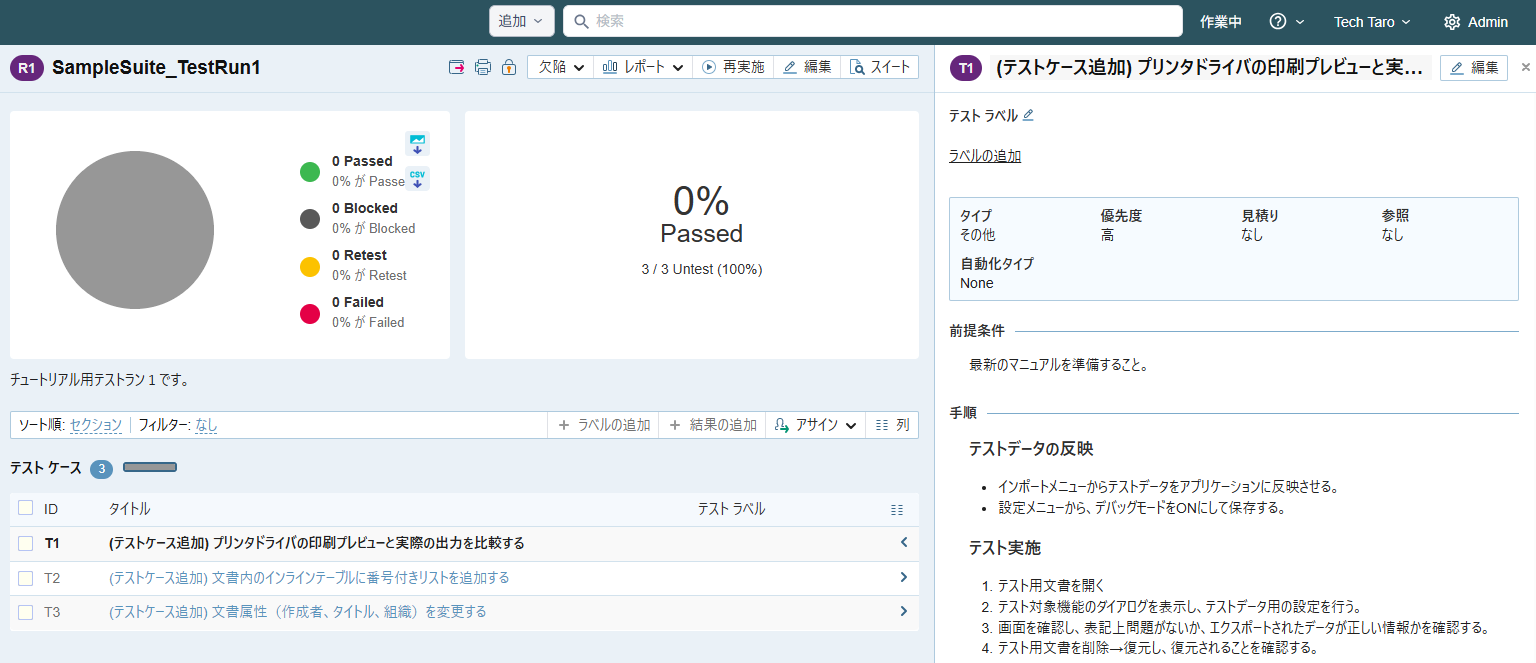The width and height of the screenshot is (1536, 663).
Task: Toggle the select-all checkbox in the header row
Action: tap(26, 508)
